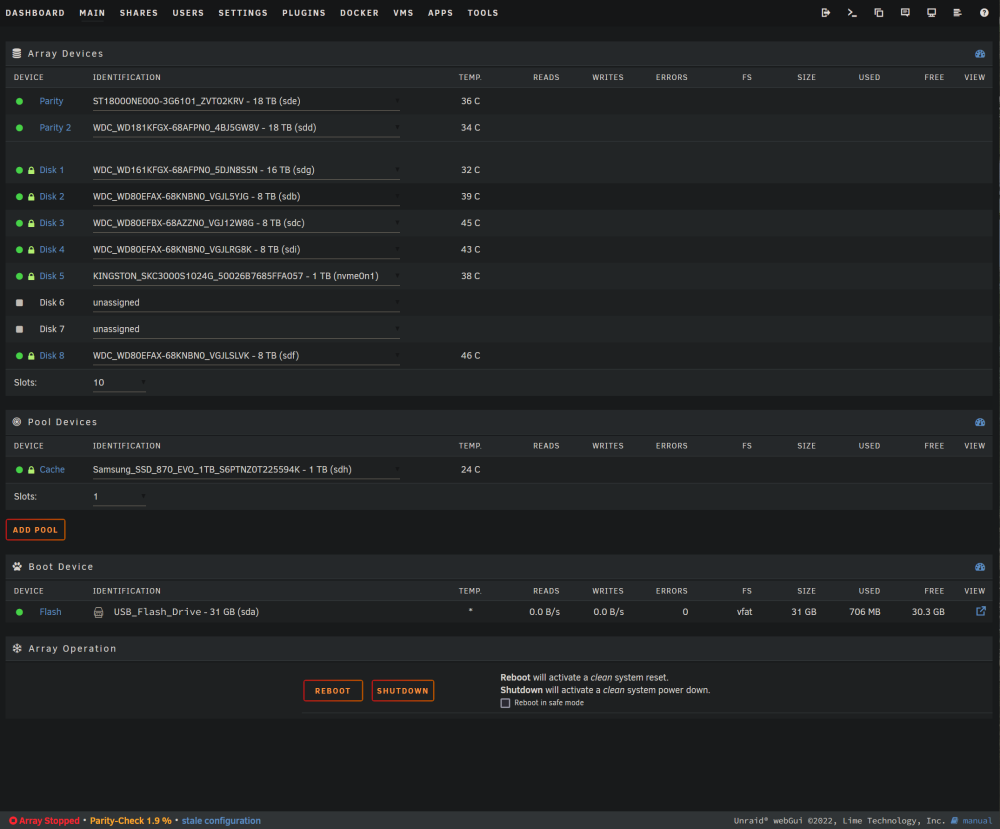The width and height of the screenshot is (1000, 829).
Task: Open the system log icon
Action: click(957, 13)
